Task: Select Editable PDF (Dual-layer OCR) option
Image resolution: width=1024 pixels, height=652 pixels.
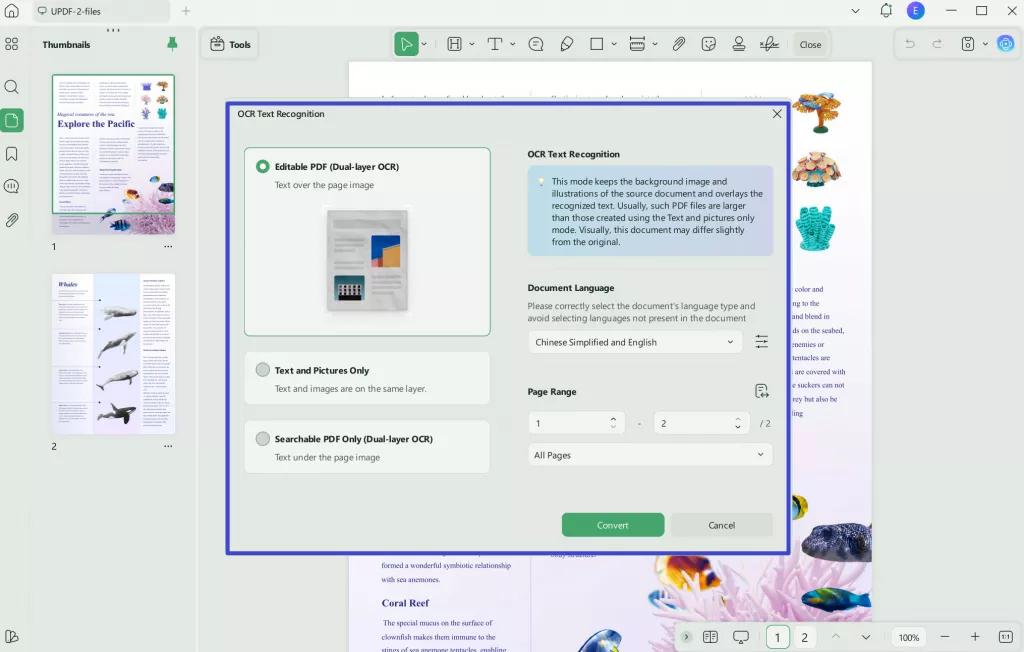Action: [263, 167]
